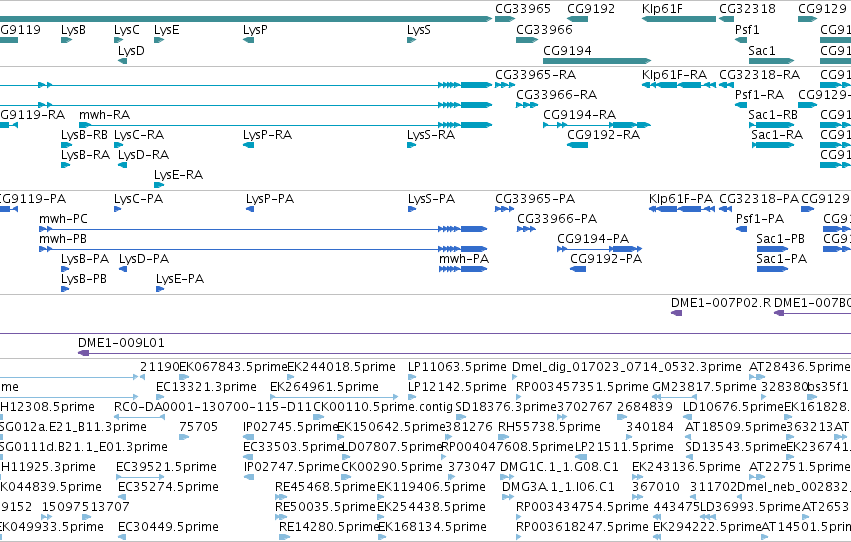
Task: Select the LP12142.5prime EST label
Action: click(457, 387)
